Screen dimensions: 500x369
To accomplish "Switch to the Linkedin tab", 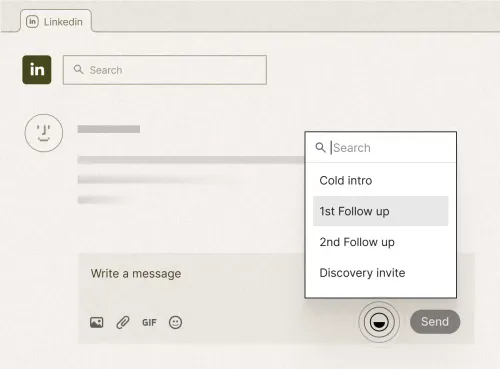I will [56, 21].
